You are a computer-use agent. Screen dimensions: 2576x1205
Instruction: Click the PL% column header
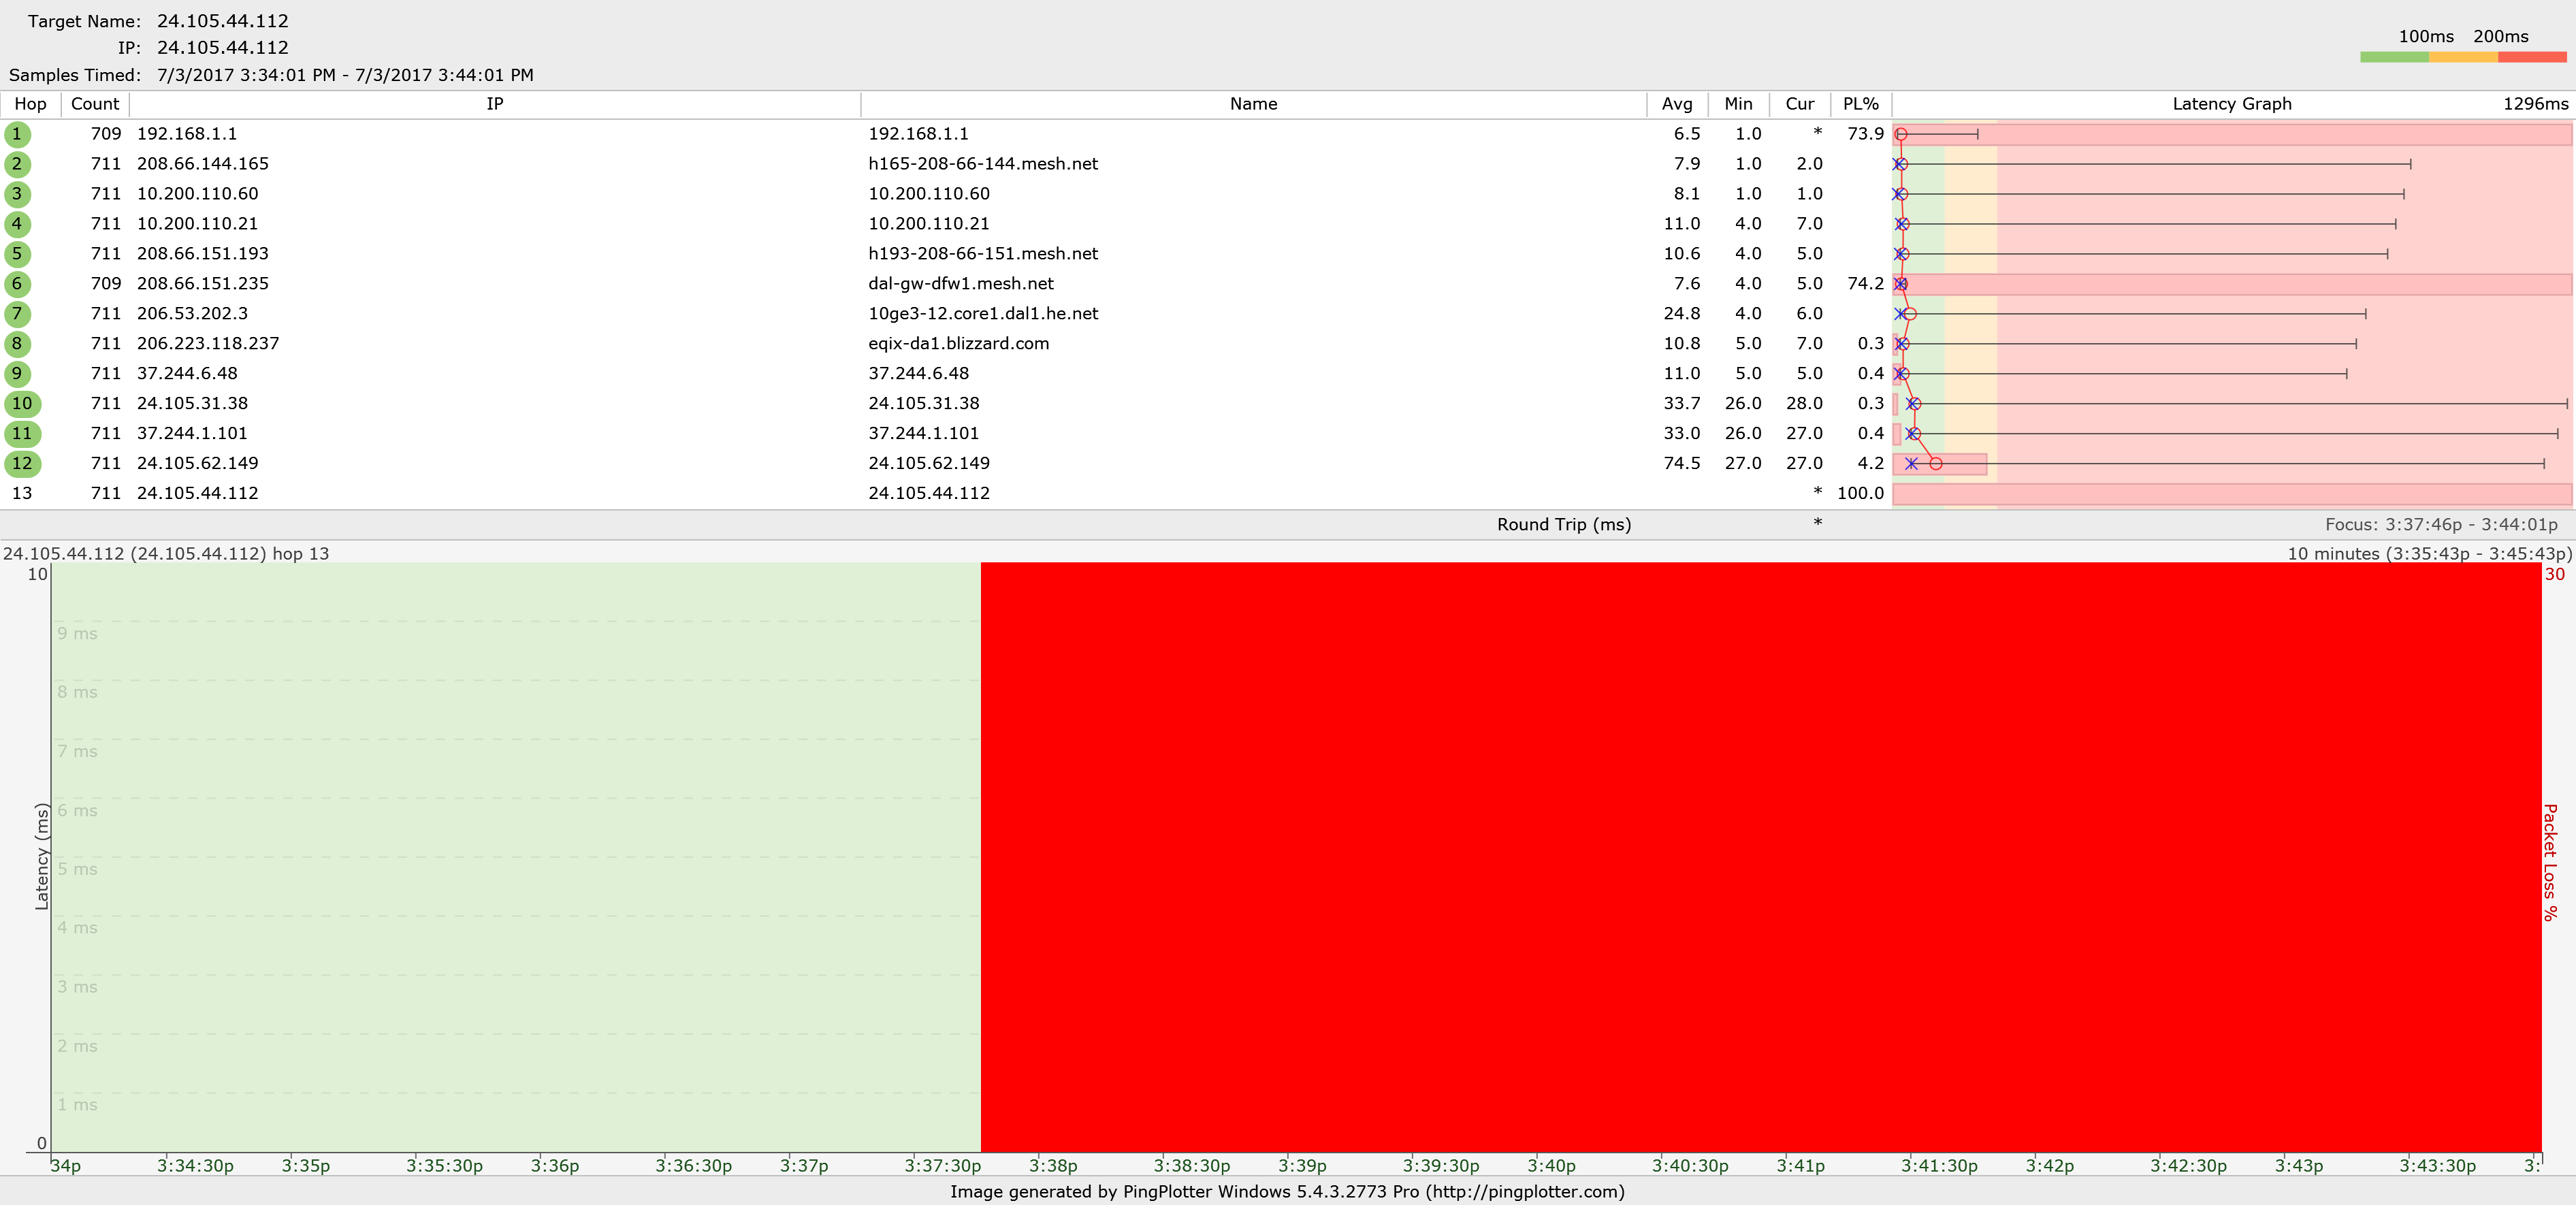tap(1860, 104)
